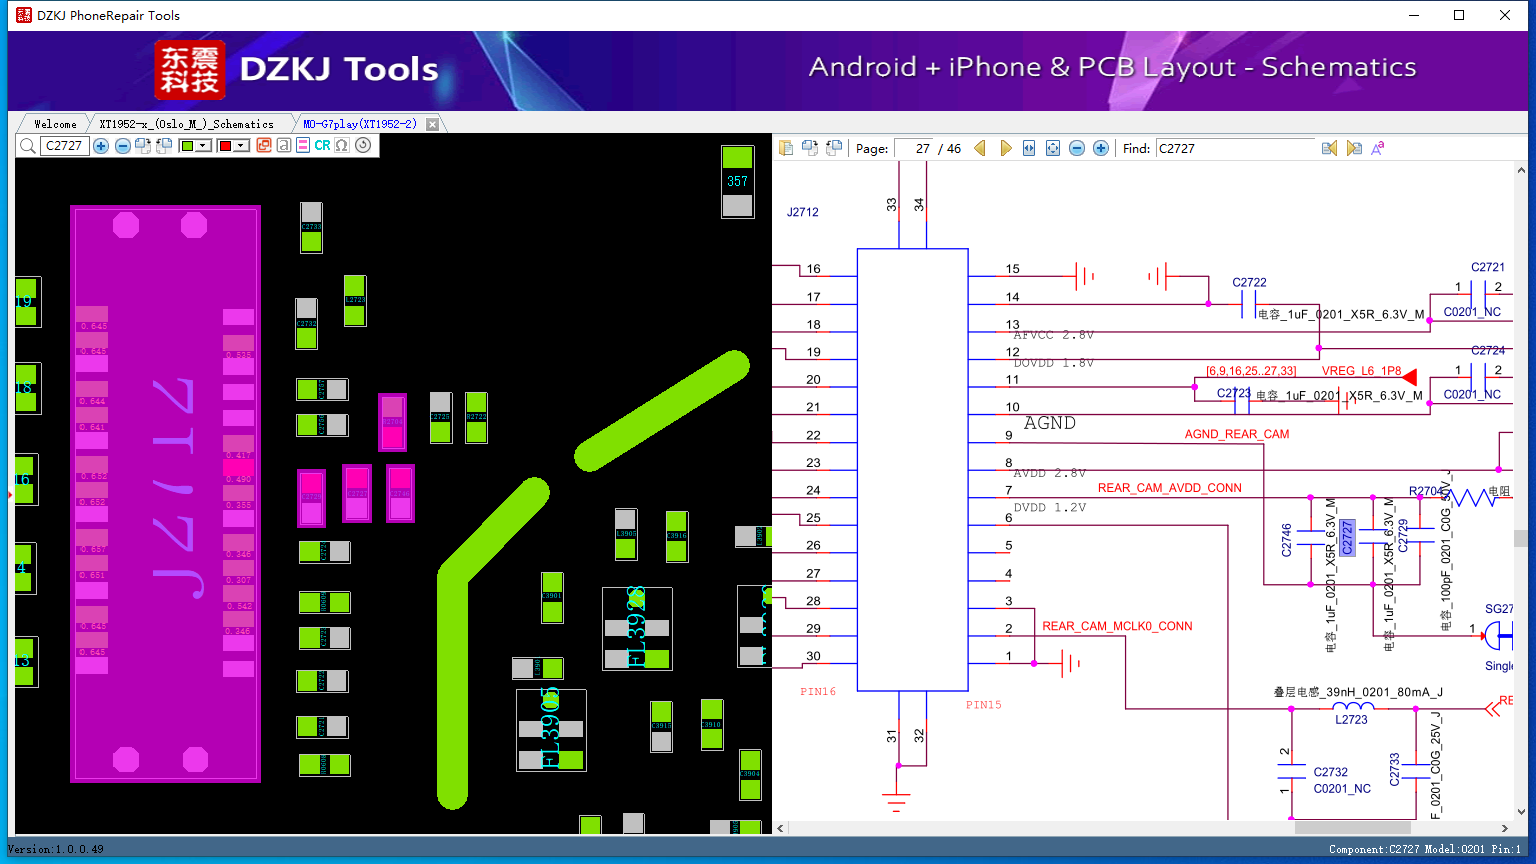1536x864 pixels.
Task: Open the red highlight color dropdown arrow
Action: pyautogui.click(x=241, y=145)
